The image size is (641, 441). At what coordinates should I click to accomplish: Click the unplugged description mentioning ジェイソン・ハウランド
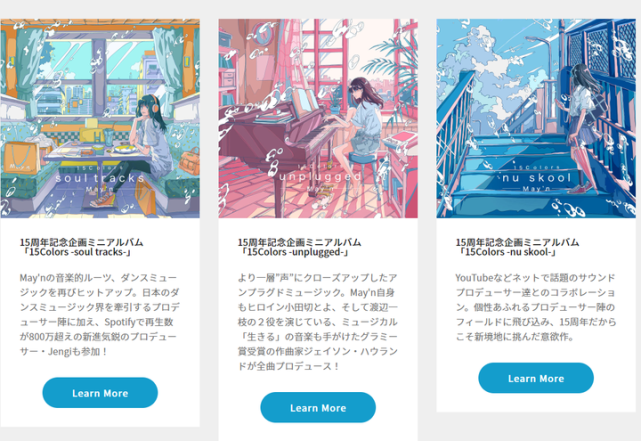[318, 322]
